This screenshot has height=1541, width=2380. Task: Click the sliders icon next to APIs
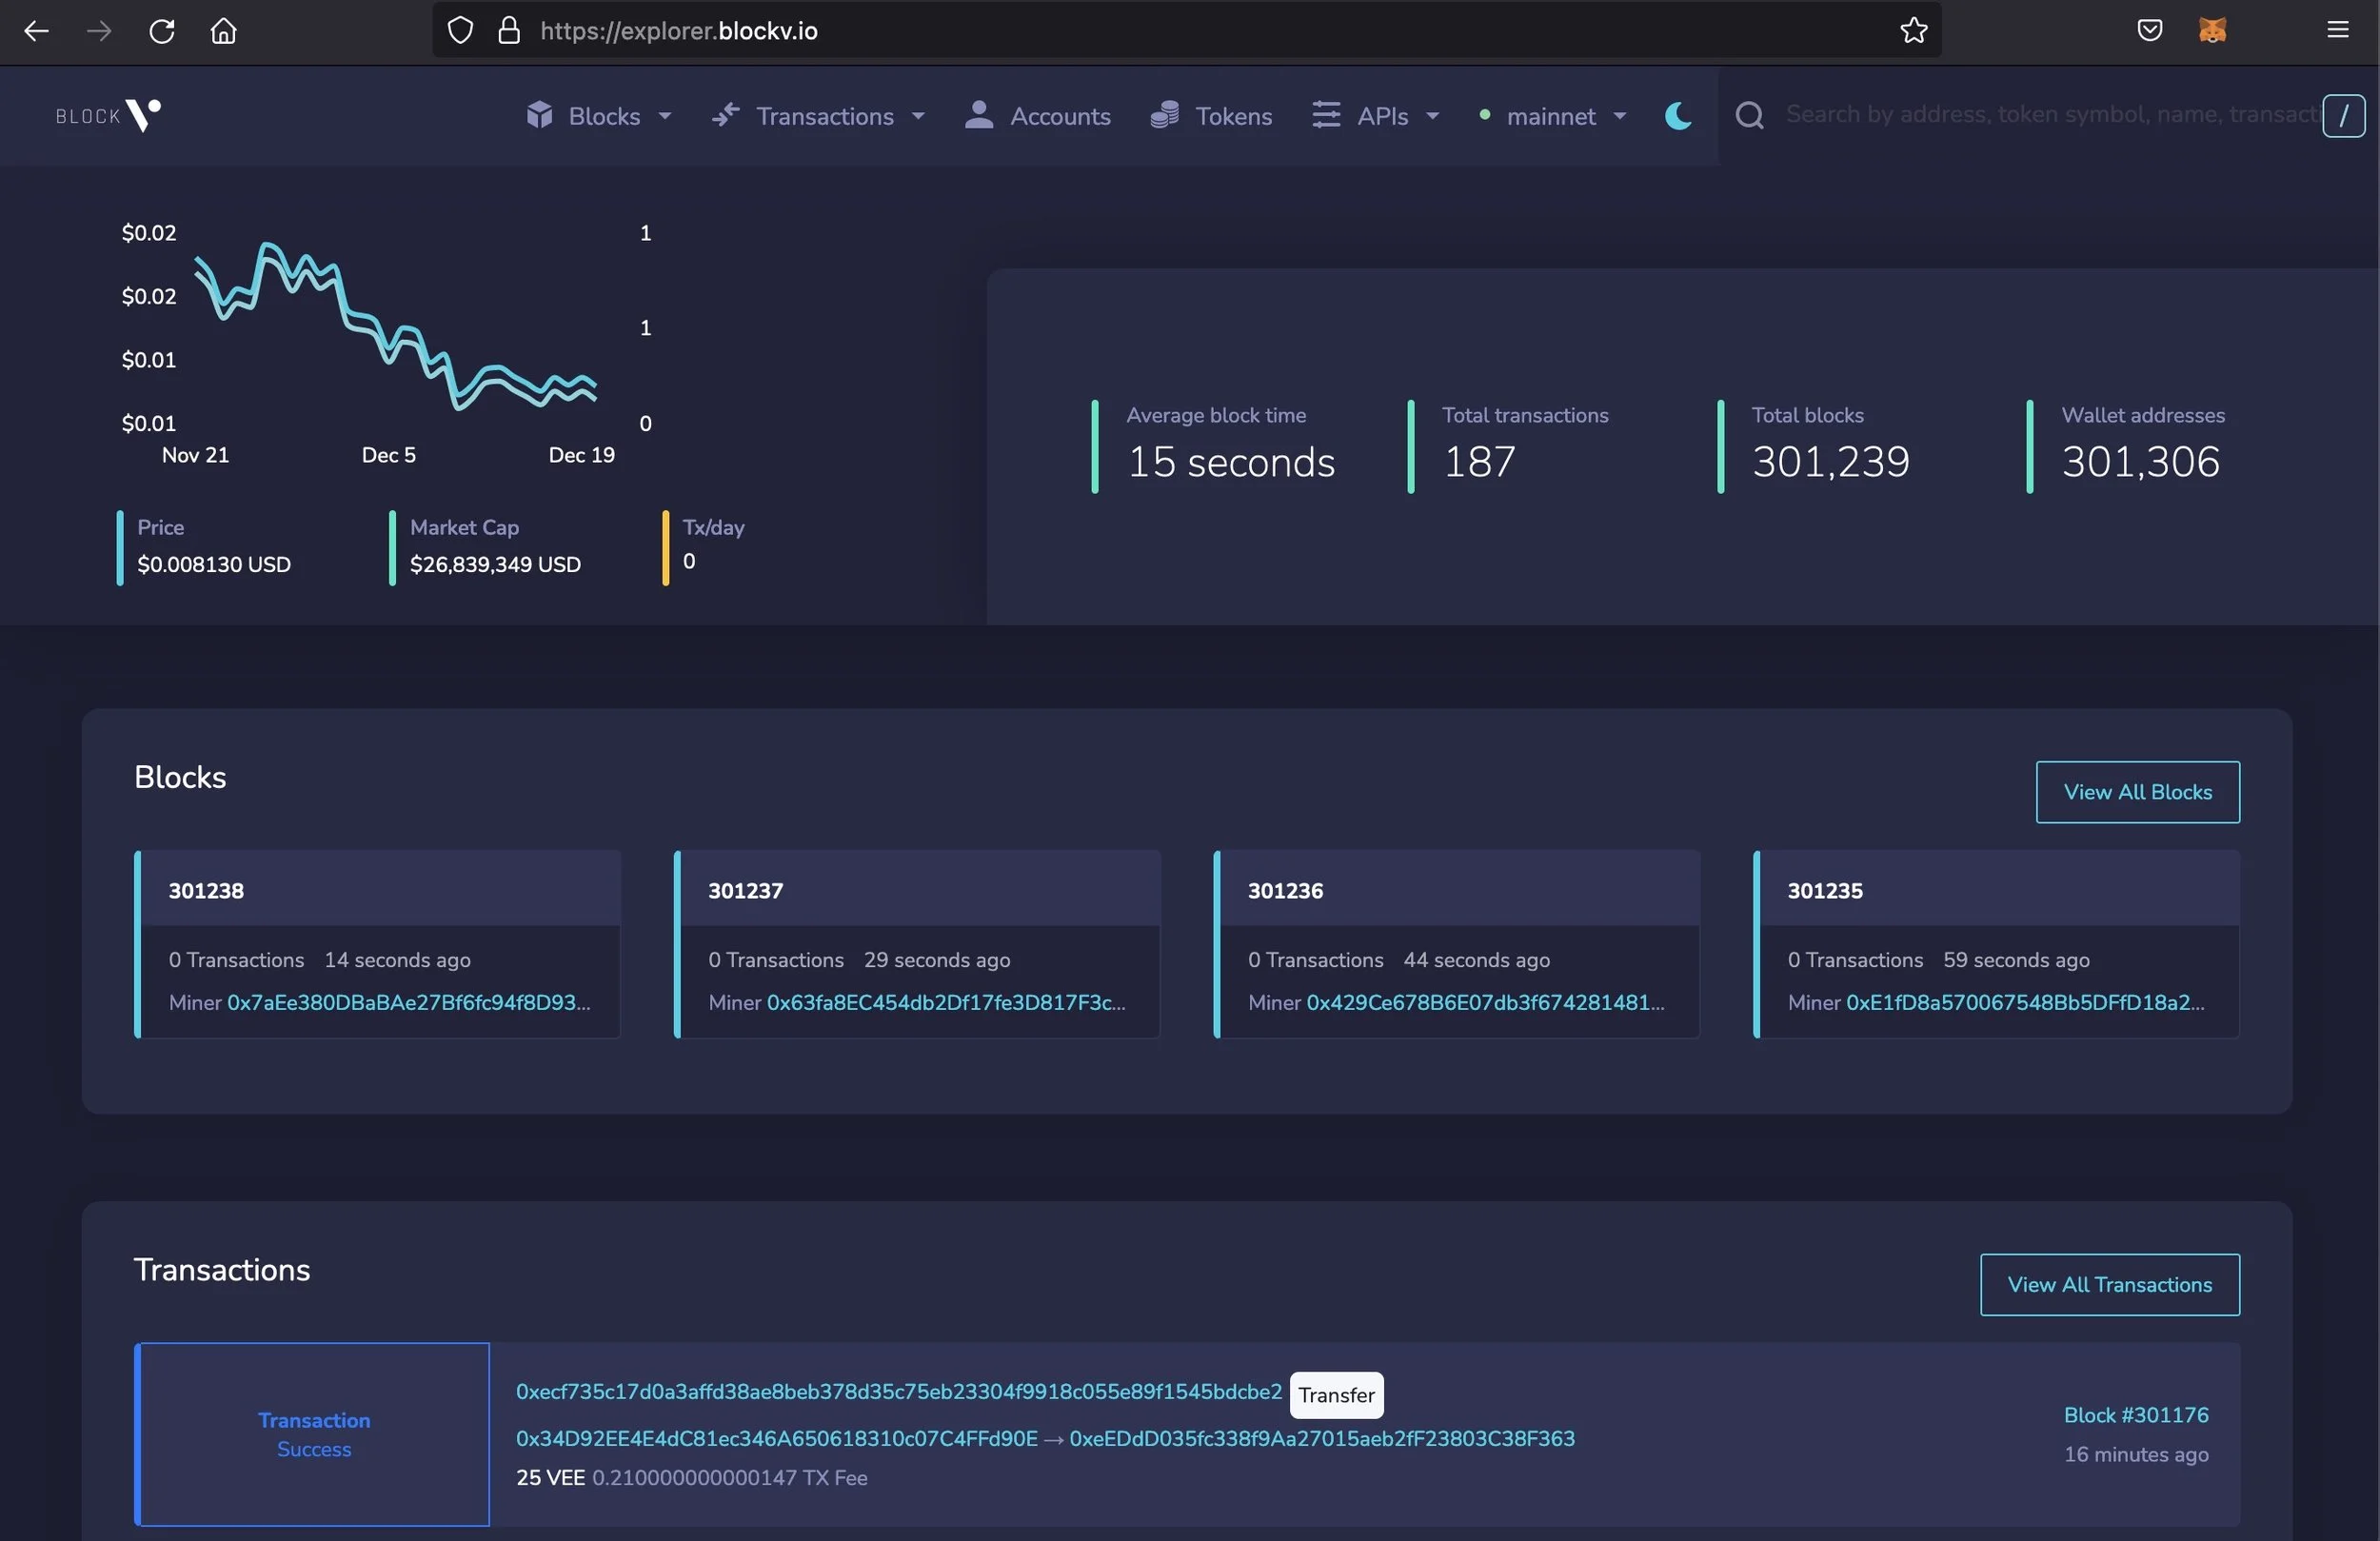1325,115
